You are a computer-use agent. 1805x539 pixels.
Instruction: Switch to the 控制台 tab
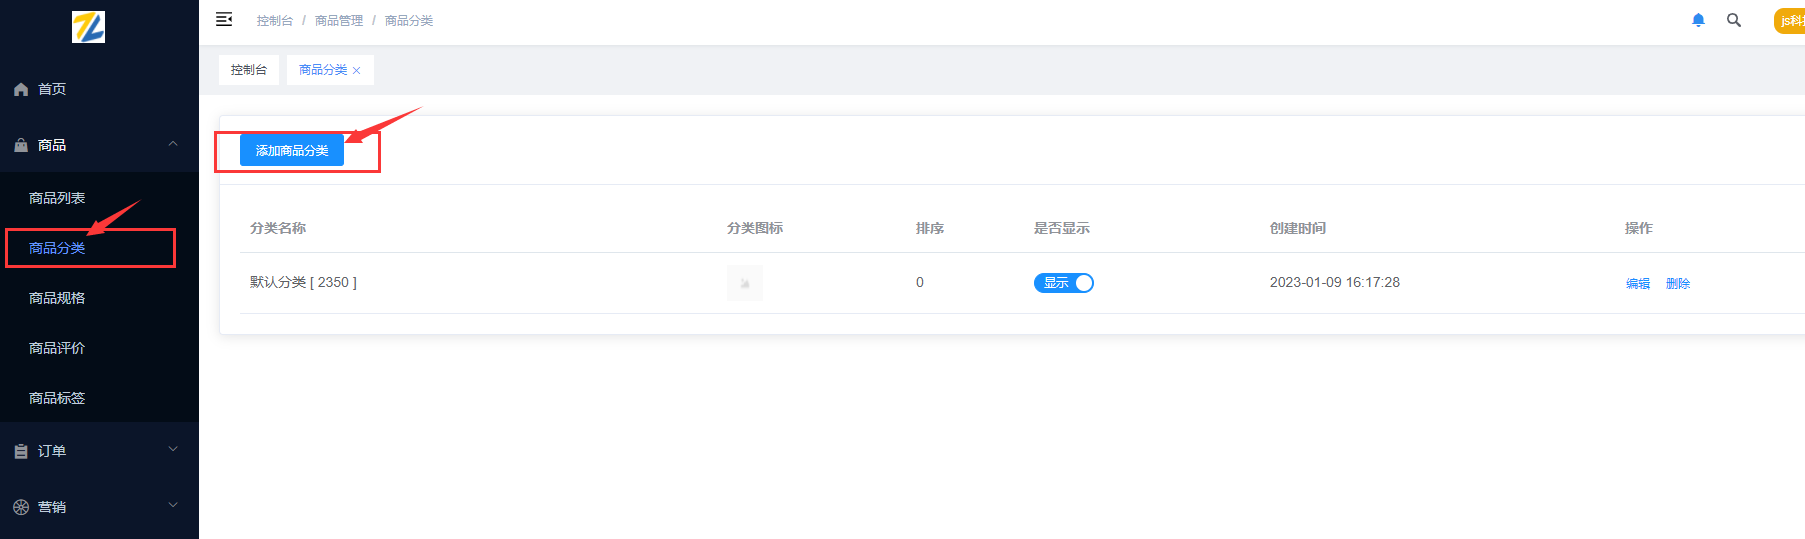tap(249, 70)
